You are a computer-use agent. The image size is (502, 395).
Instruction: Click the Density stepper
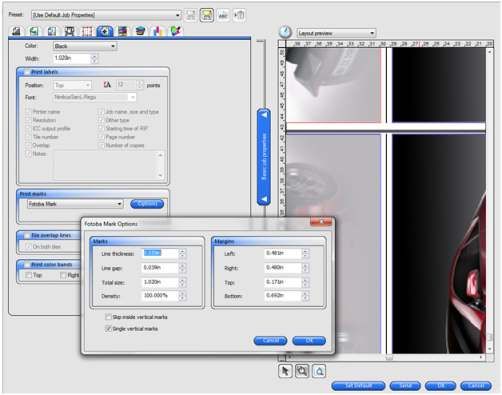[182, 296]
